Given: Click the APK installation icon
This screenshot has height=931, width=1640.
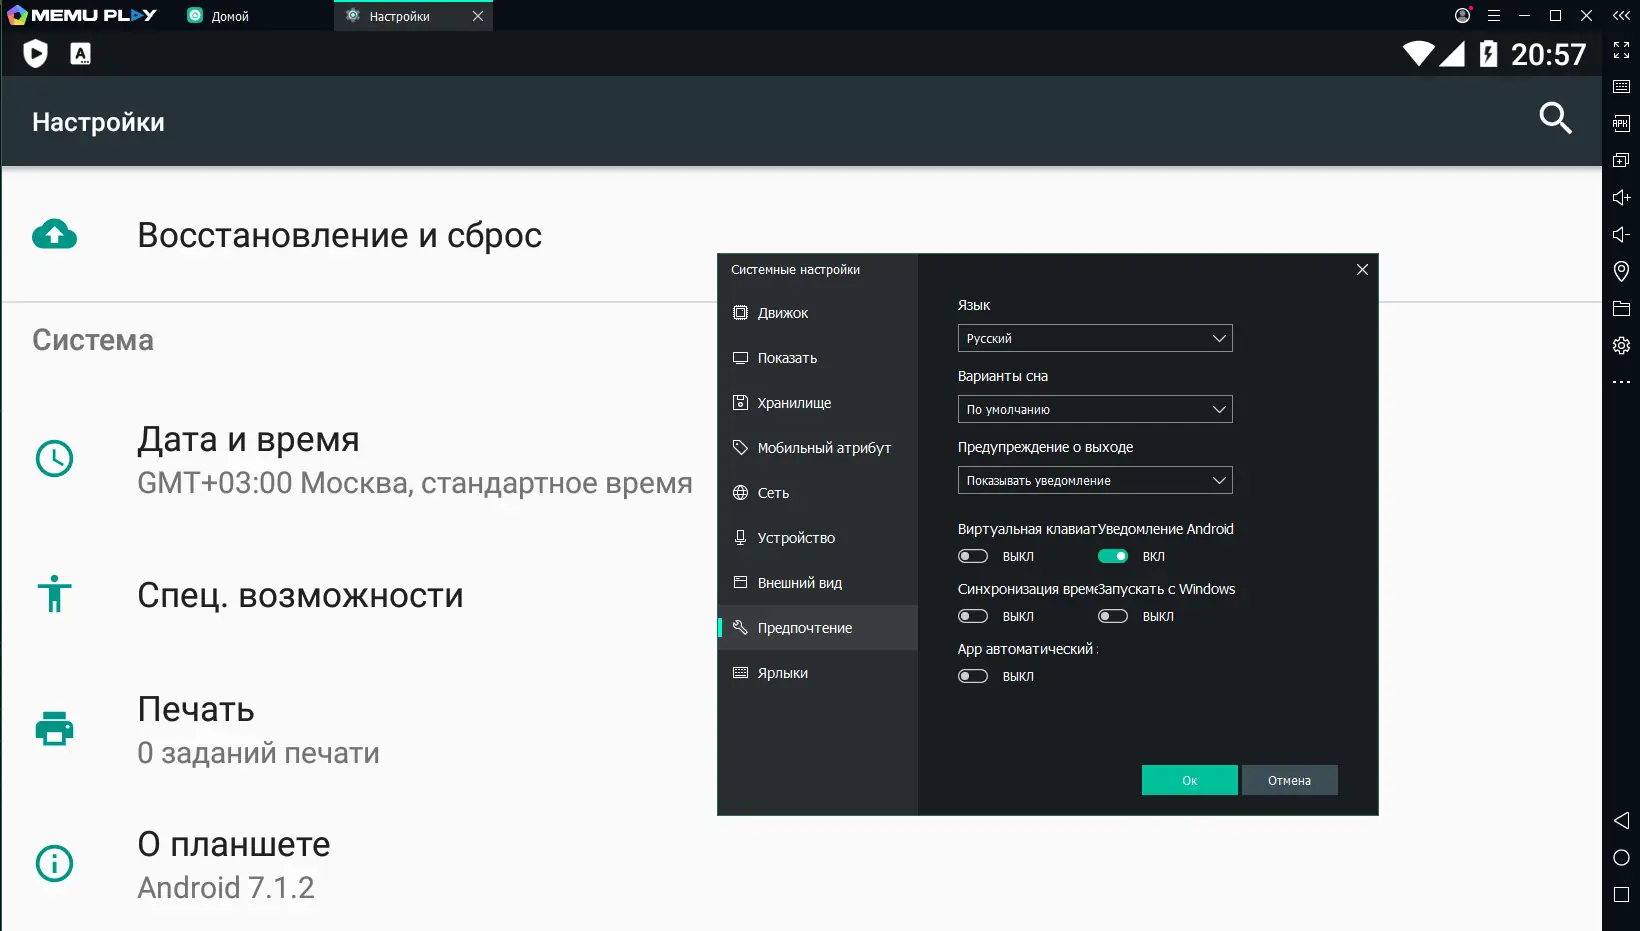Looking at the screenshot, I should click(1621, 123).
